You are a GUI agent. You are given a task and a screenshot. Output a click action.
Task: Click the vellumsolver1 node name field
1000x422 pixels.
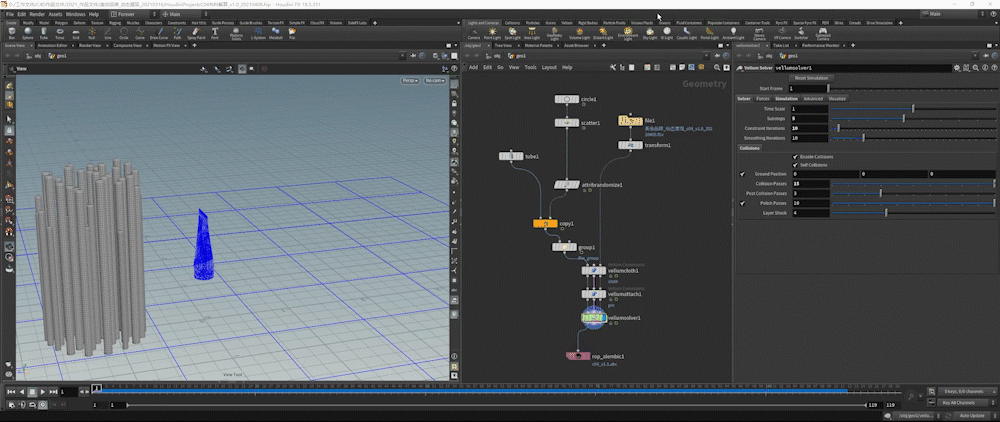863,68
